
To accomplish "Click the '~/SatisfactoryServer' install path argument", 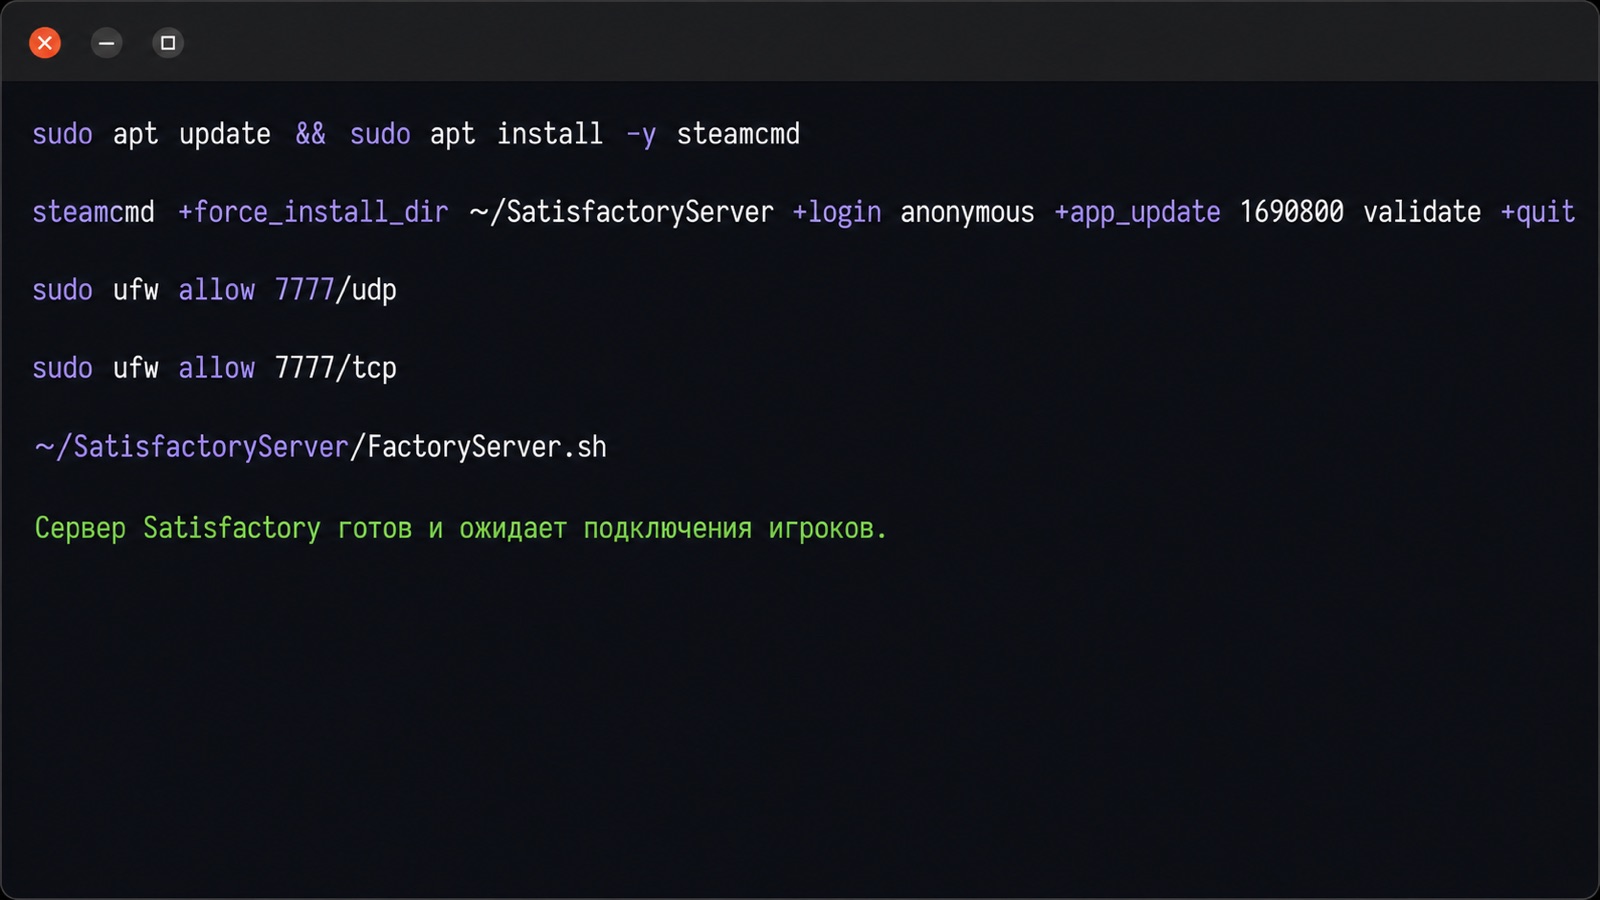I will 621,212.
